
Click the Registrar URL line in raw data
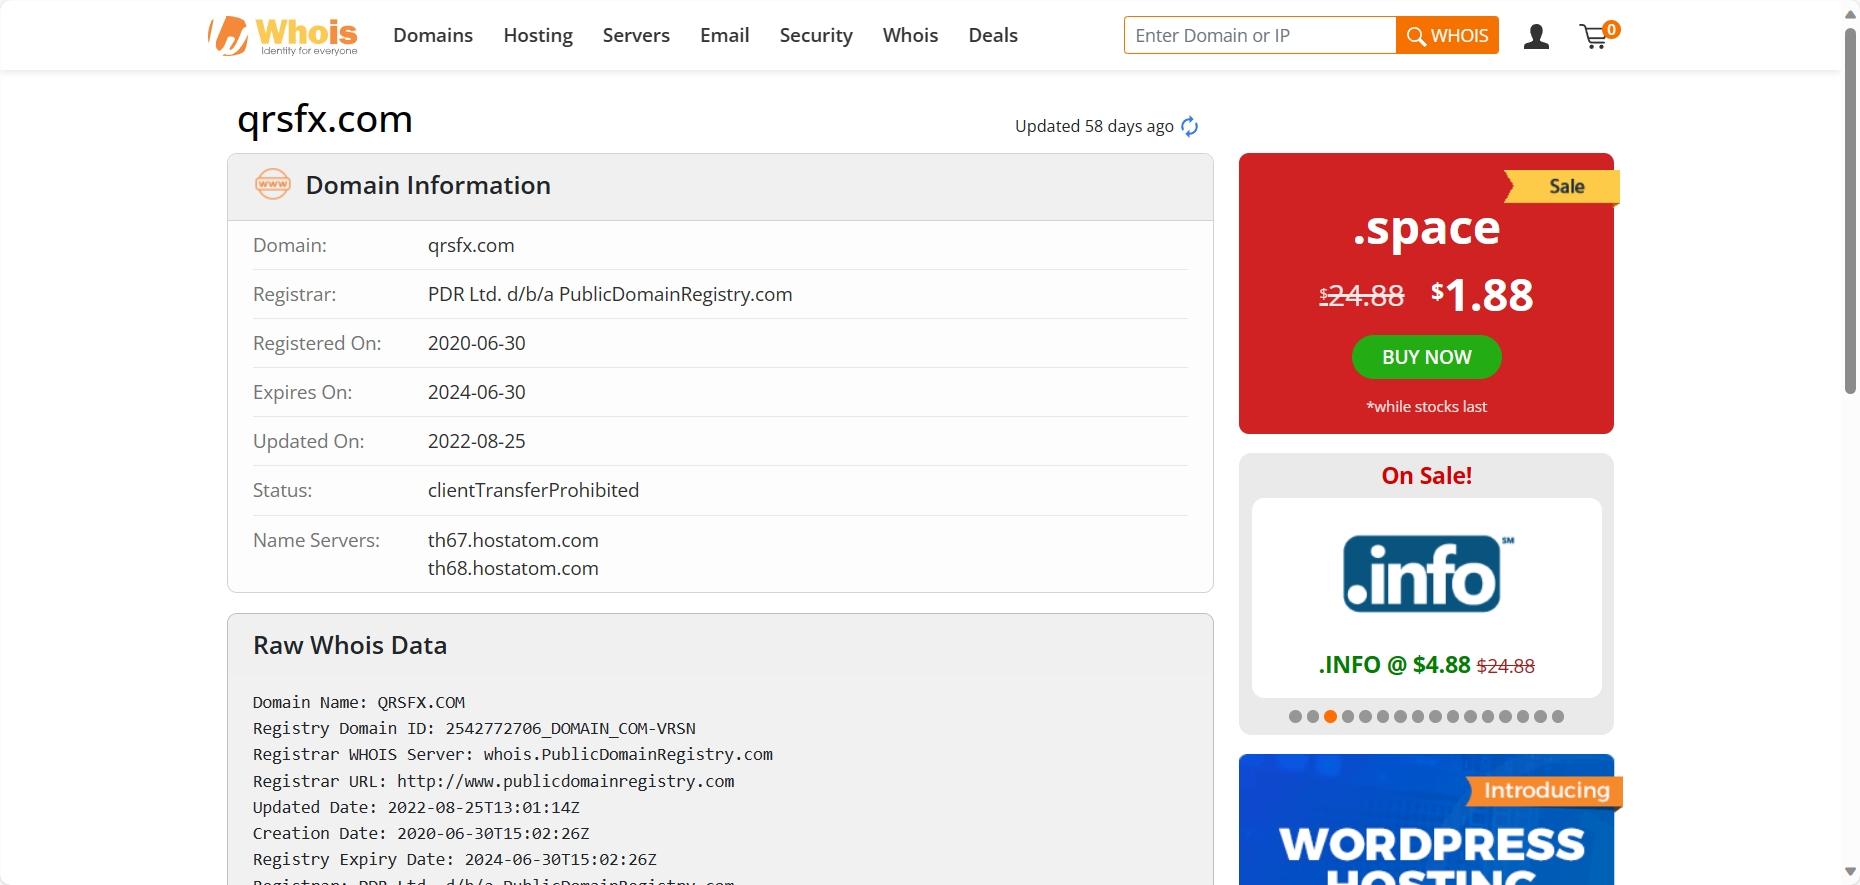493,781
